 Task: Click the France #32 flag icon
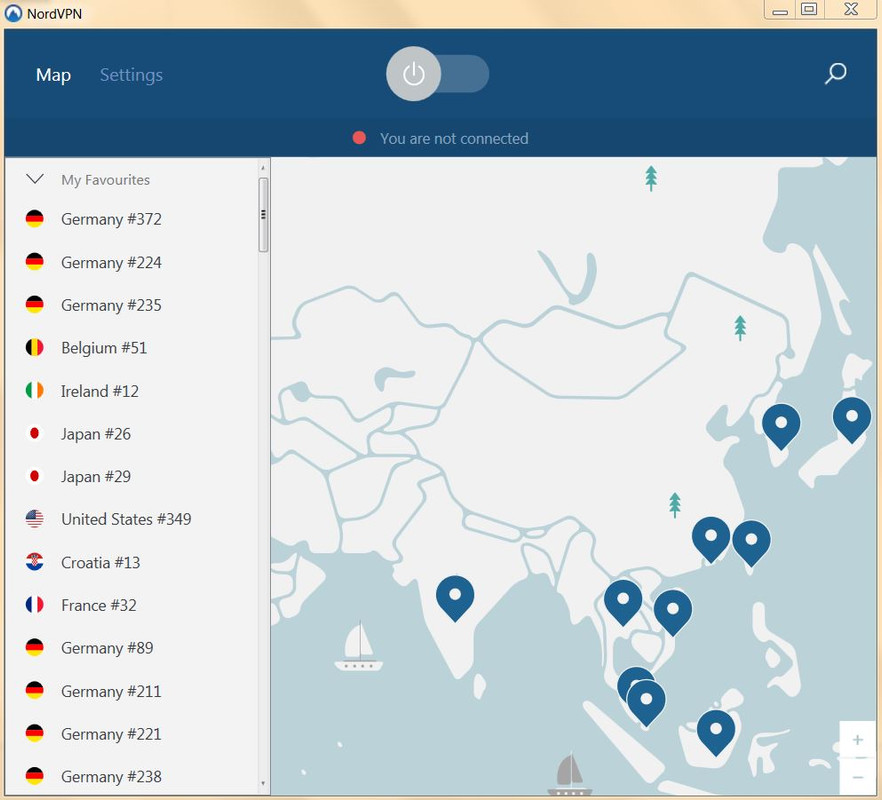(x=34, y=604)
